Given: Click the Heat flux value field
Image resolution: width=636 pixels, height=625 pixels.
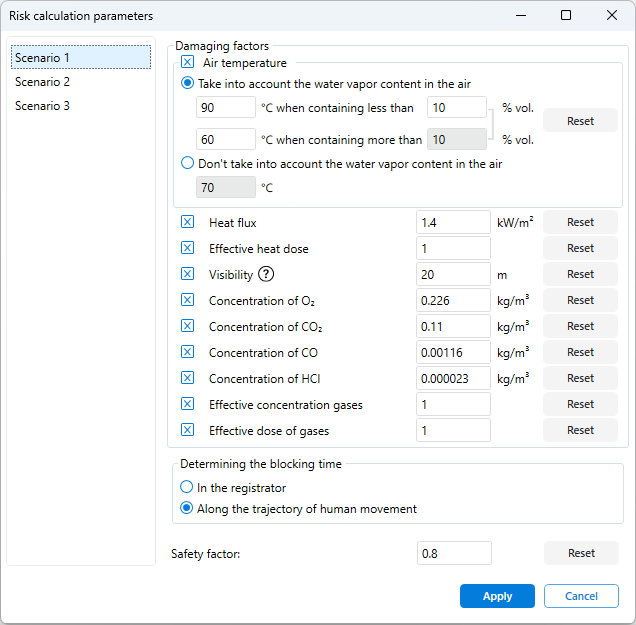Looking at the screenshot, I should [453, 222].
